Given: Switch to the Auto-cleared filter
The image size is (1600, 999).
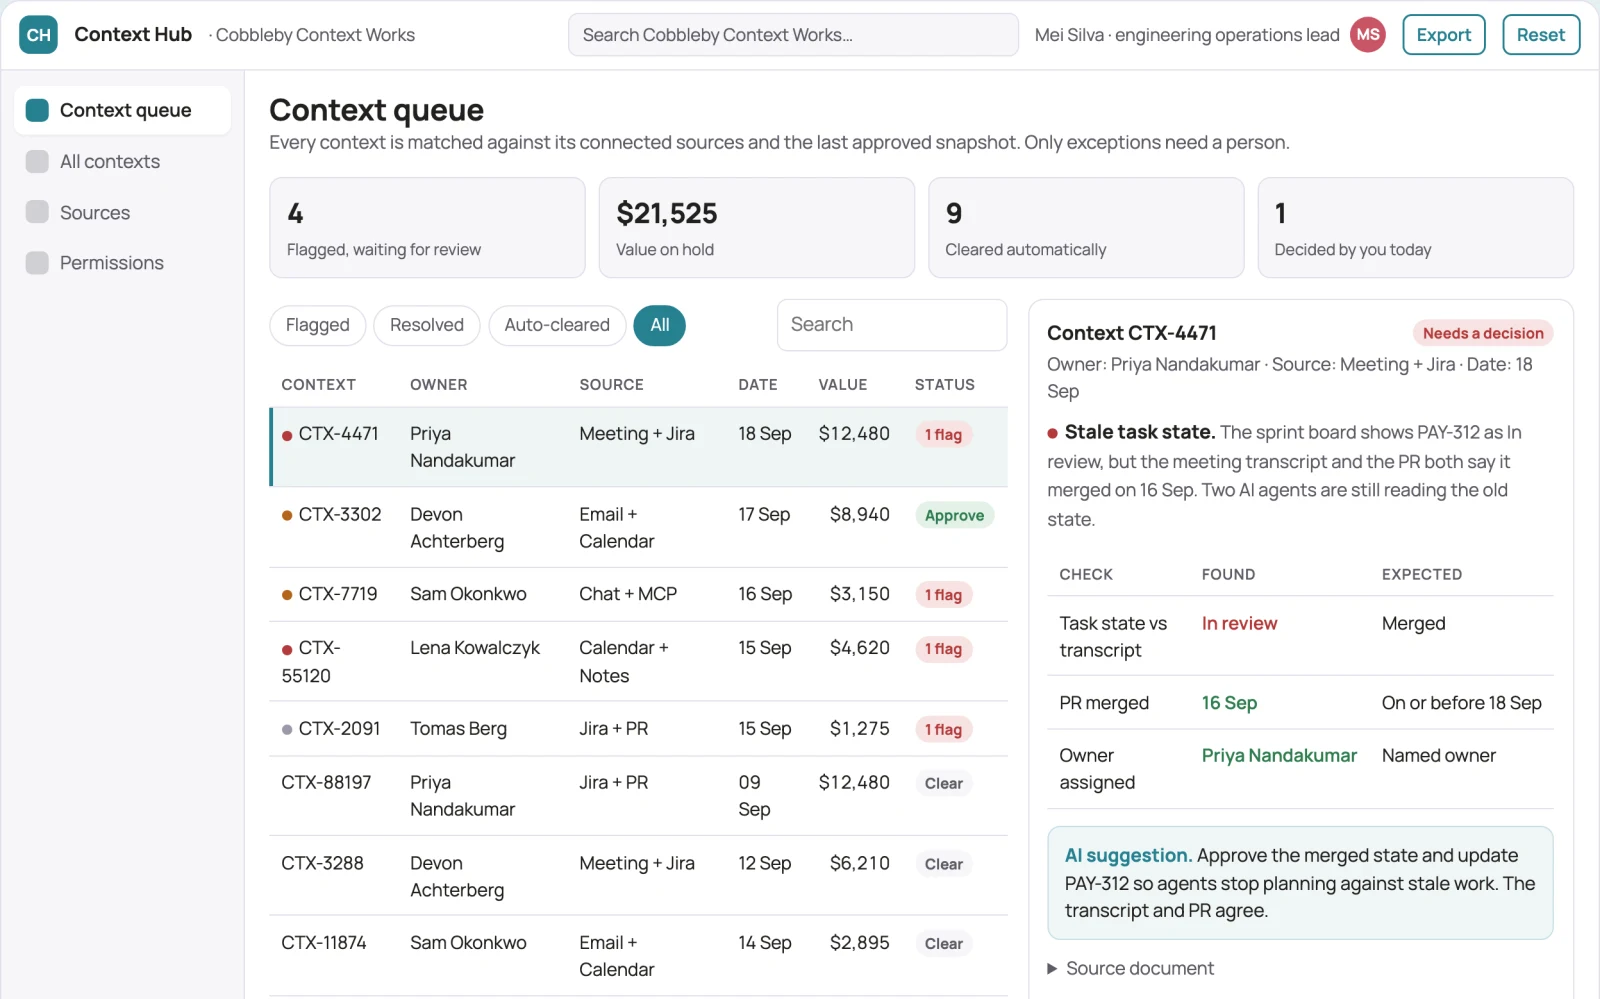Looking at the screenshot, I should 557,325.
